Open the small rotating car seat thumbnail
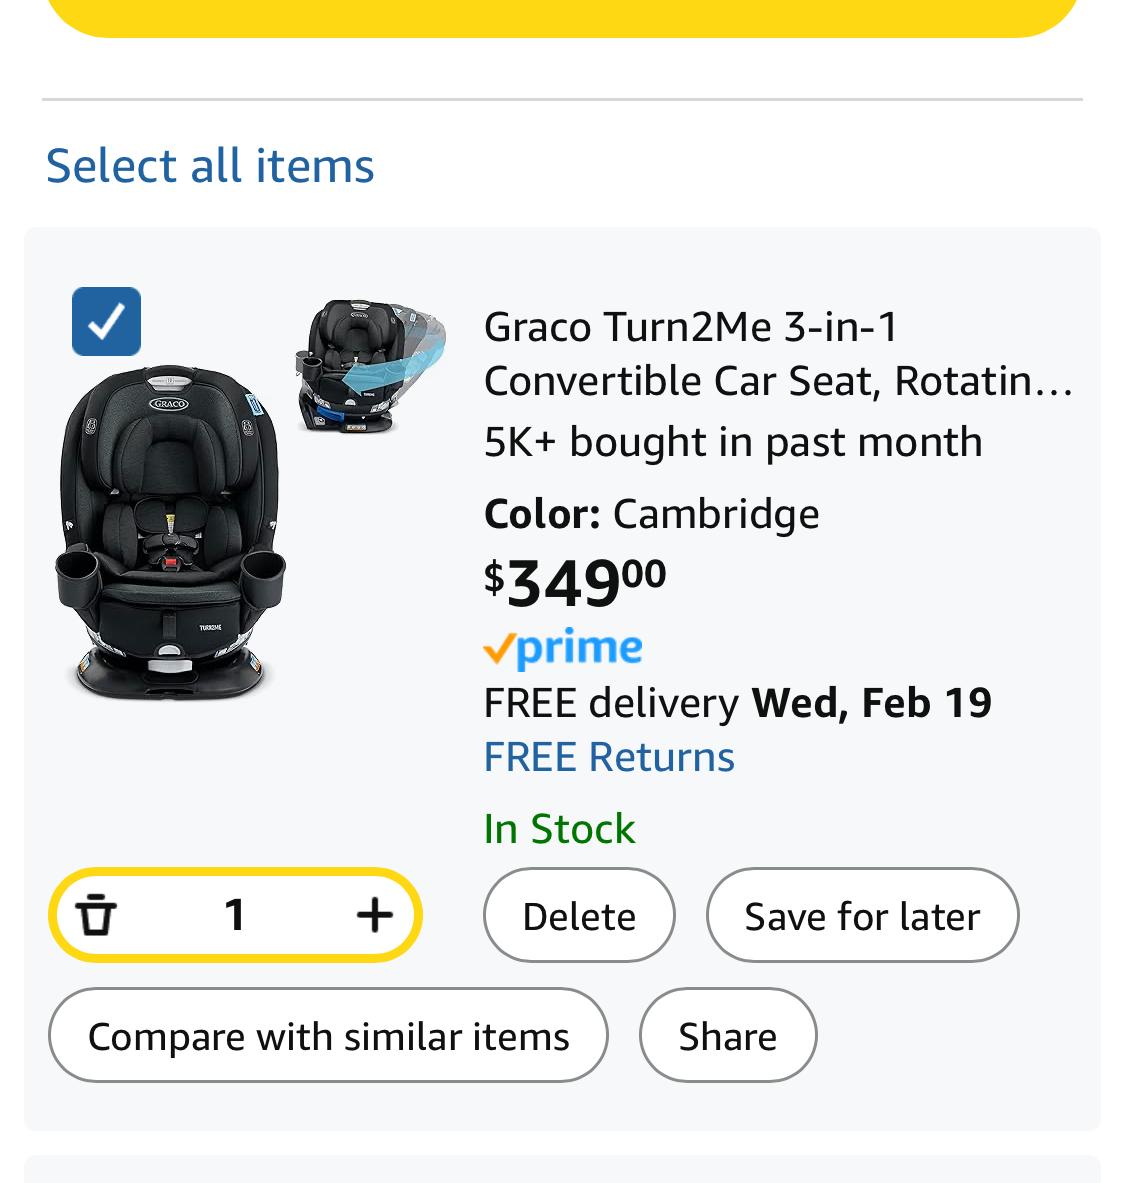The image size is (1125, 1183). point(370,366)
